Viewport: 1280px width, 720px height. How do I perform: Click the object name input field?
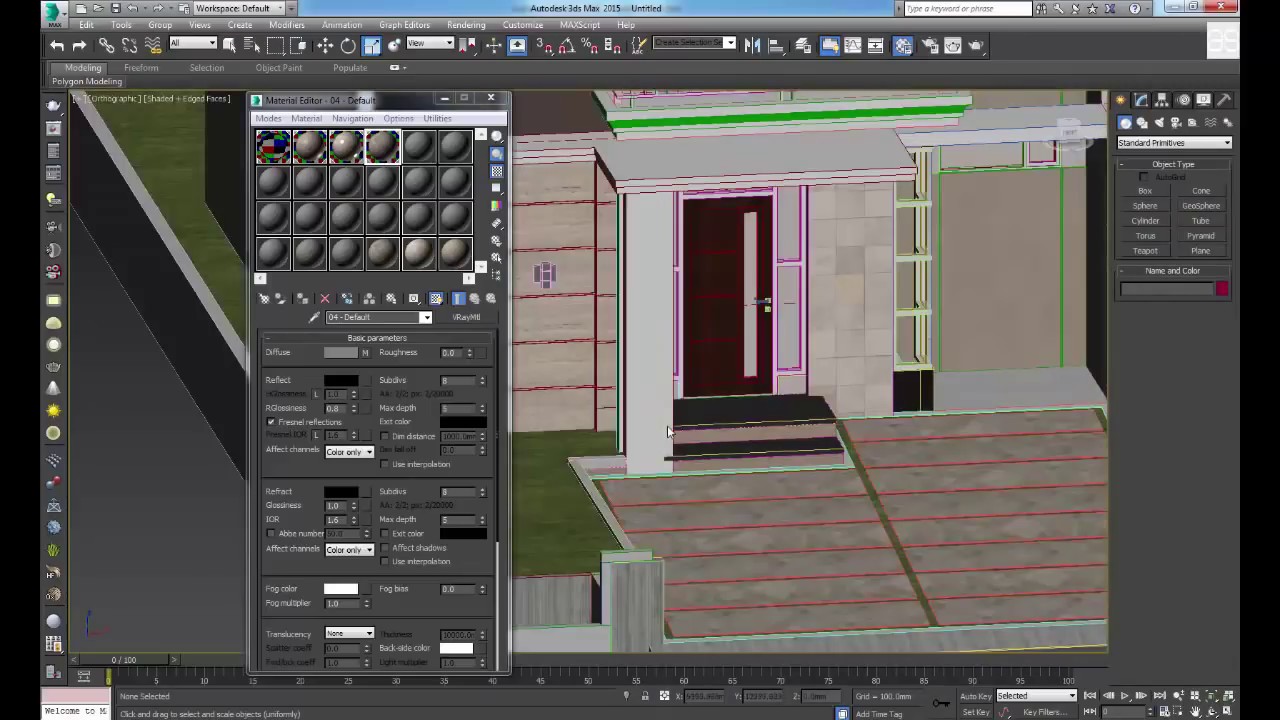[1166, 289]
